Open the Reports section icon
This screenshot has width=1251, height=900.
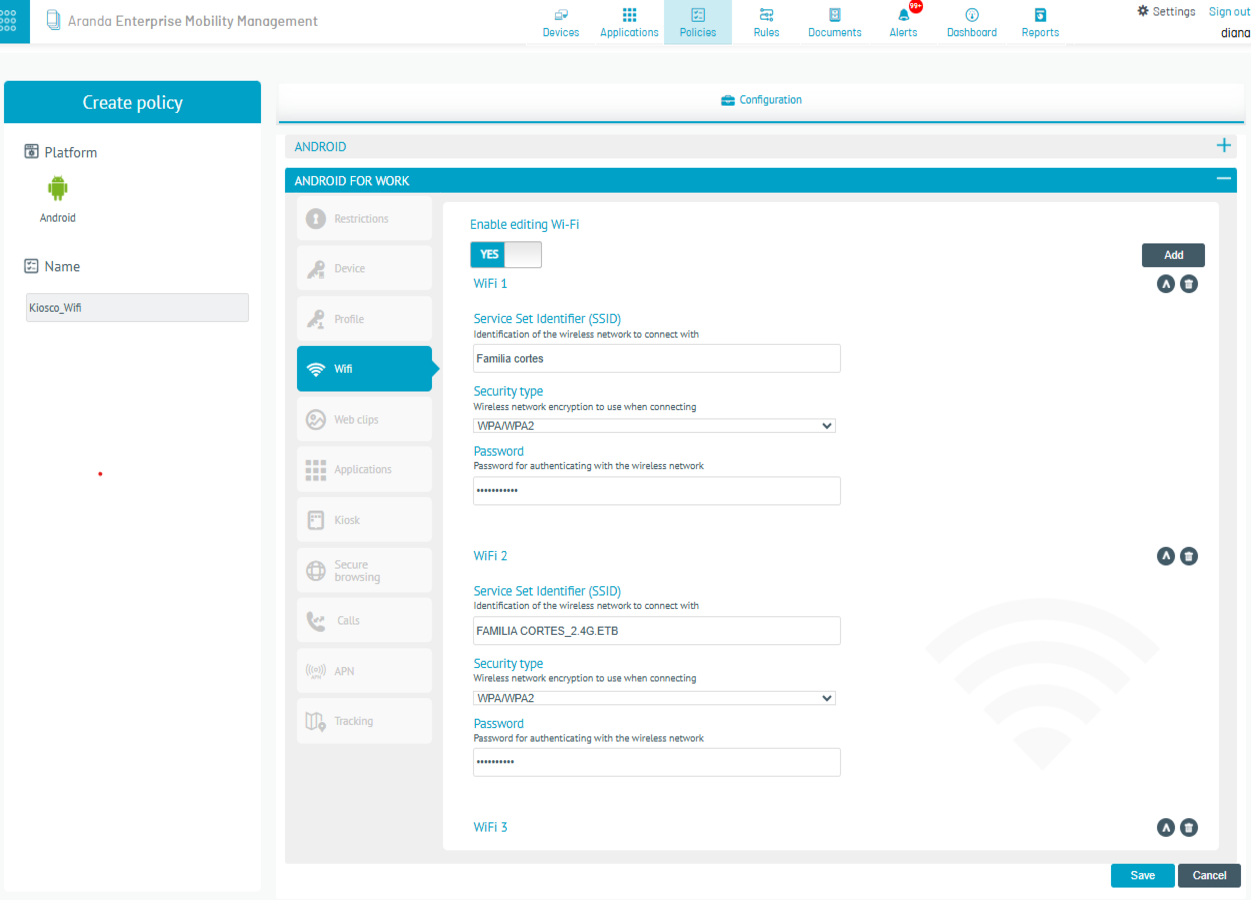tap(1040, 15)
